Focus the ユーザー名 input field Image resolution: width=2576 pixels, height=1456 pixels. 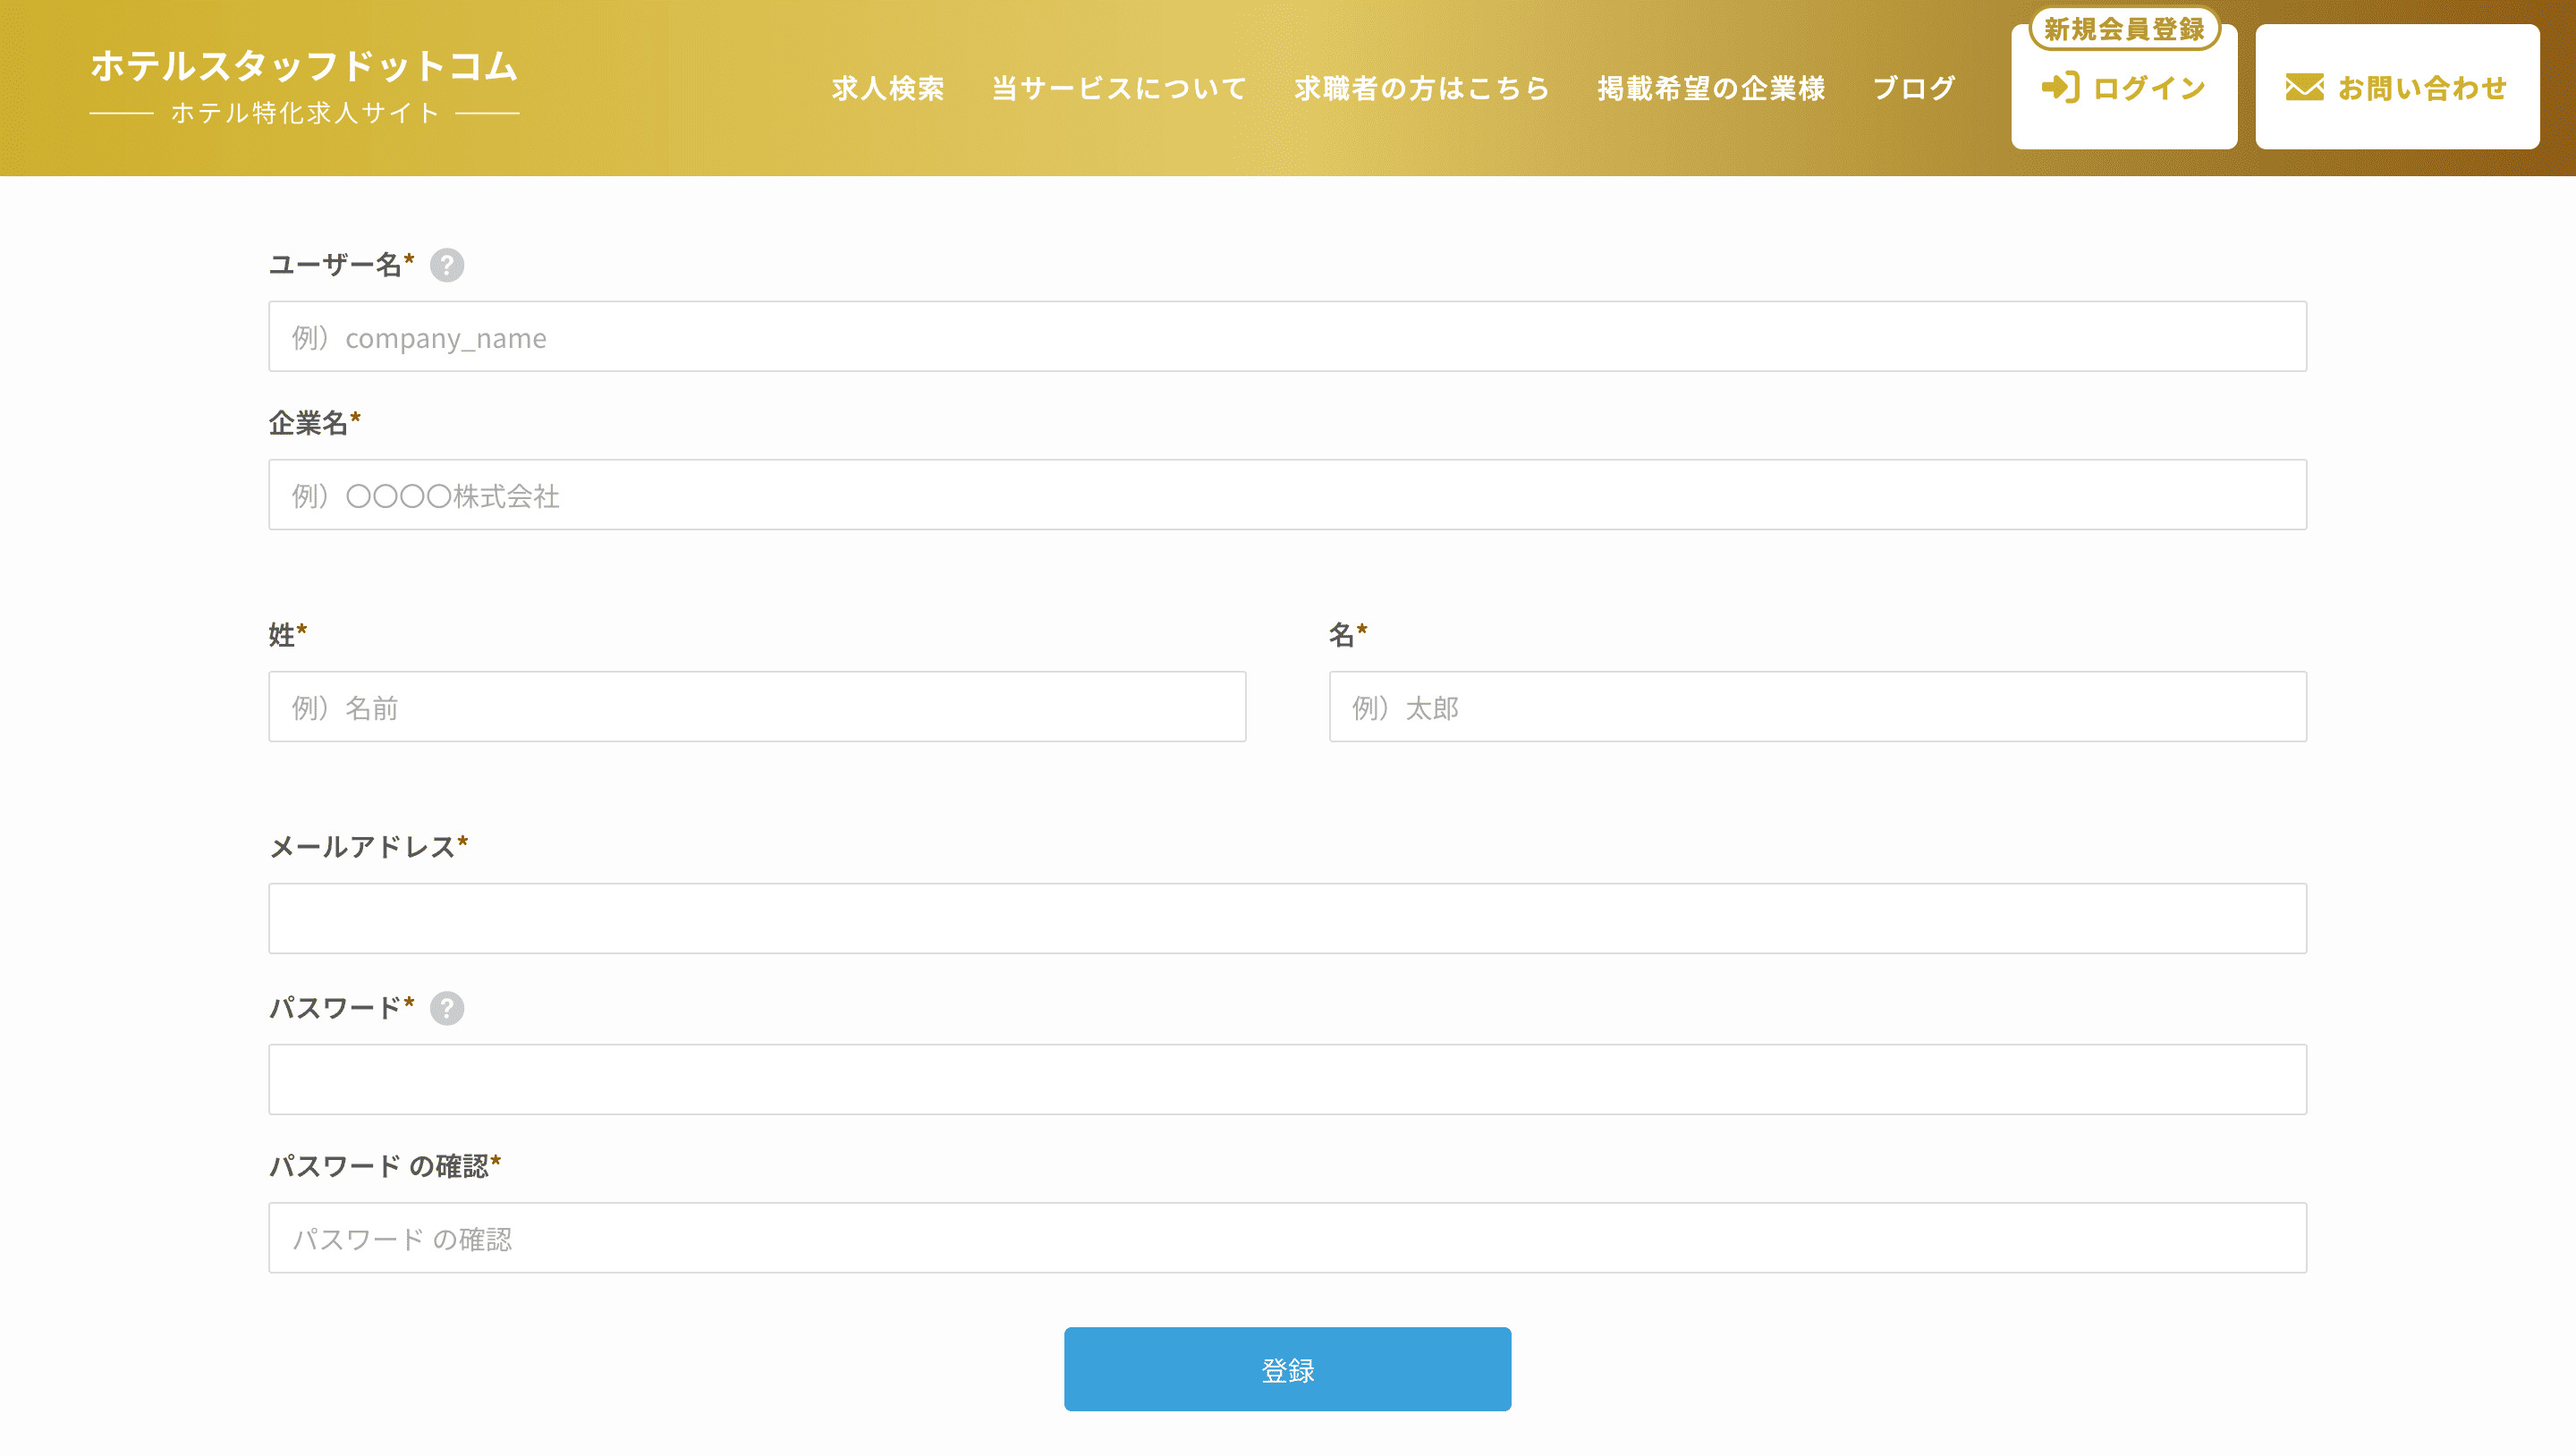coord(1287,337)
